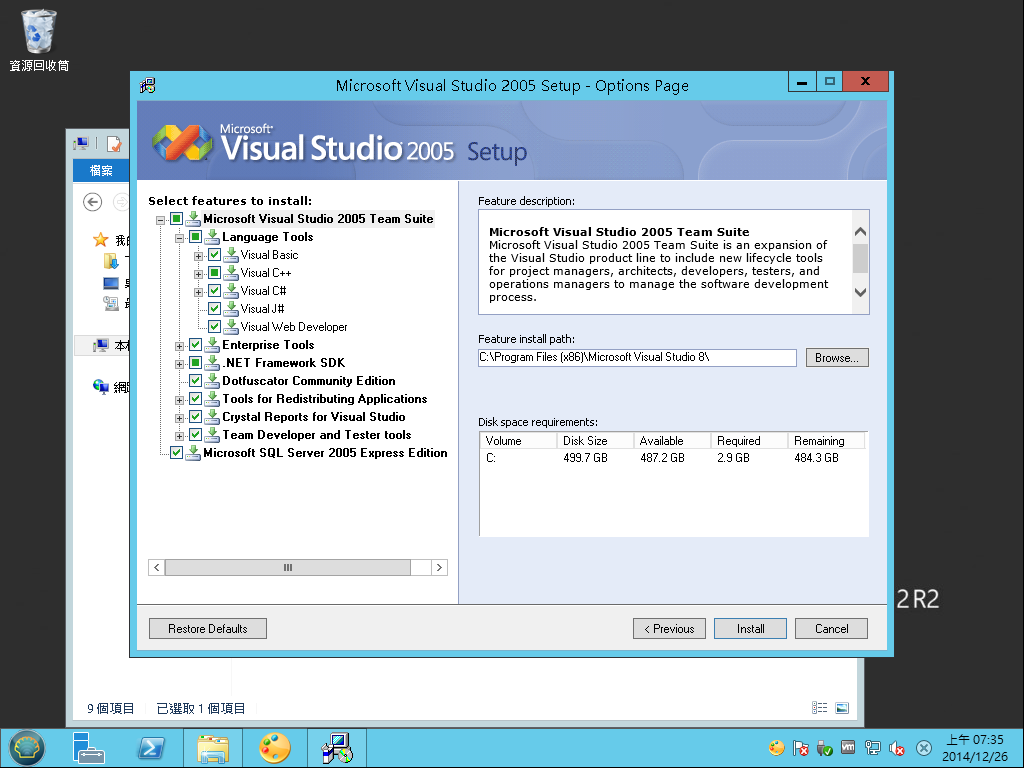Select Team Developer and Tester tools label
The width and height of the screenshot is (1024, 768).
coord(317,435)
